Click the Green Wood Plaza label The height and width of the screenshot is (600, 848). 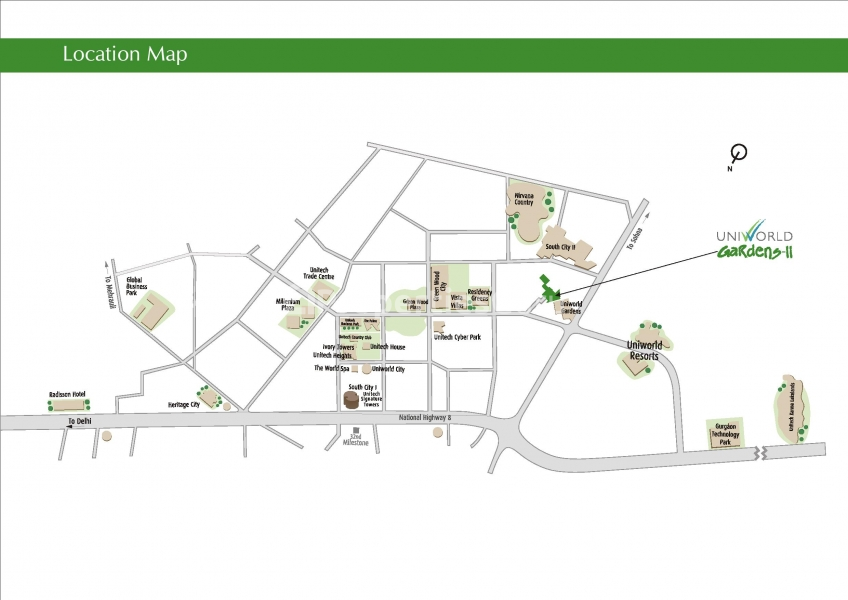coord(415,304)
